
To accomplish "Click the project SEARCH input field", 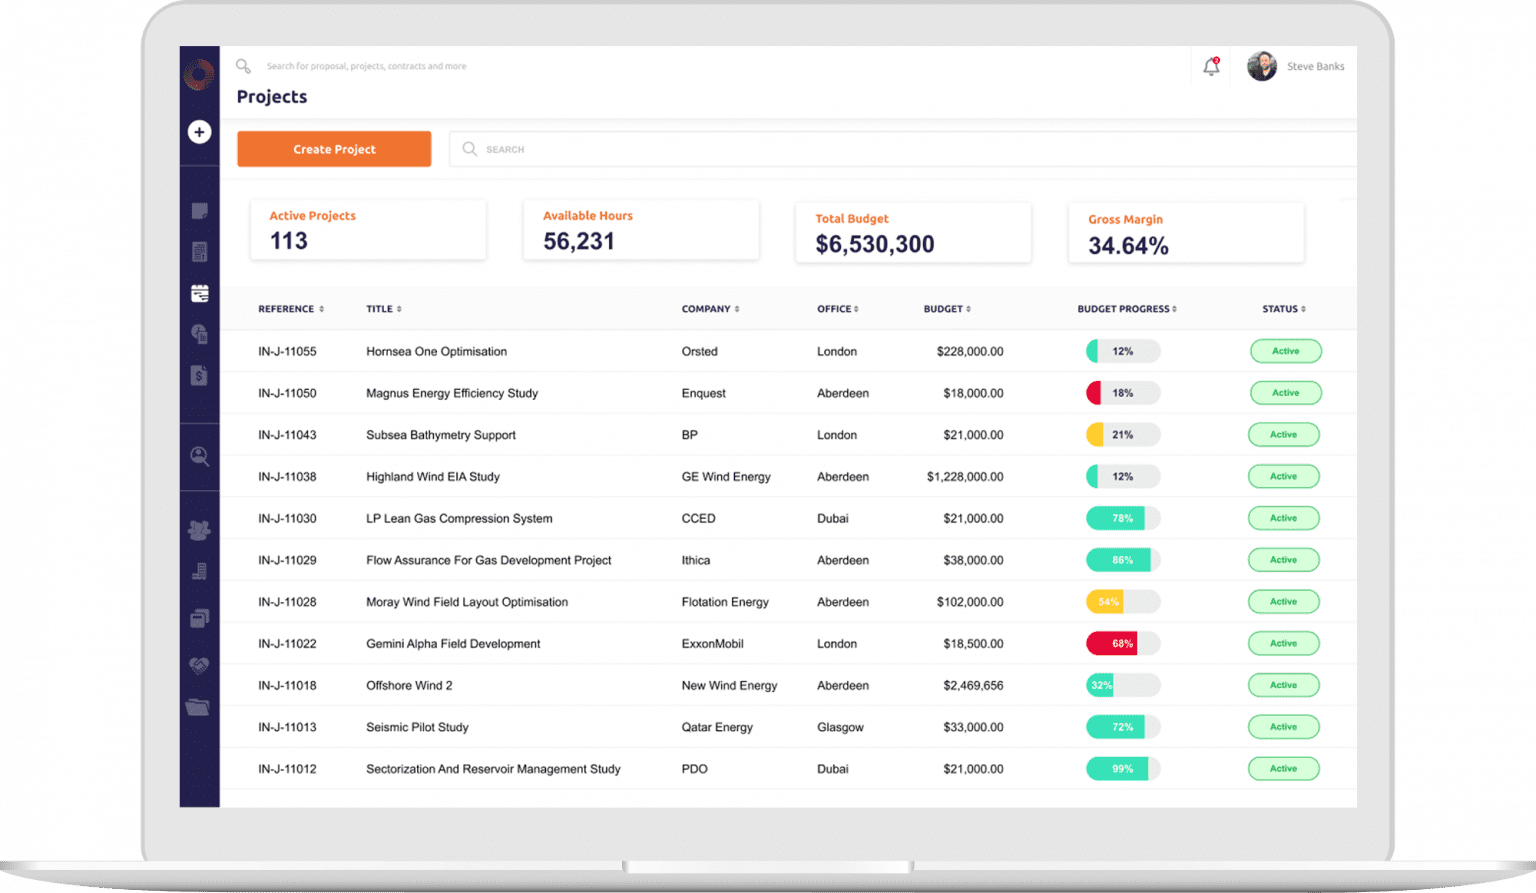I will click(x=900, y=149).
